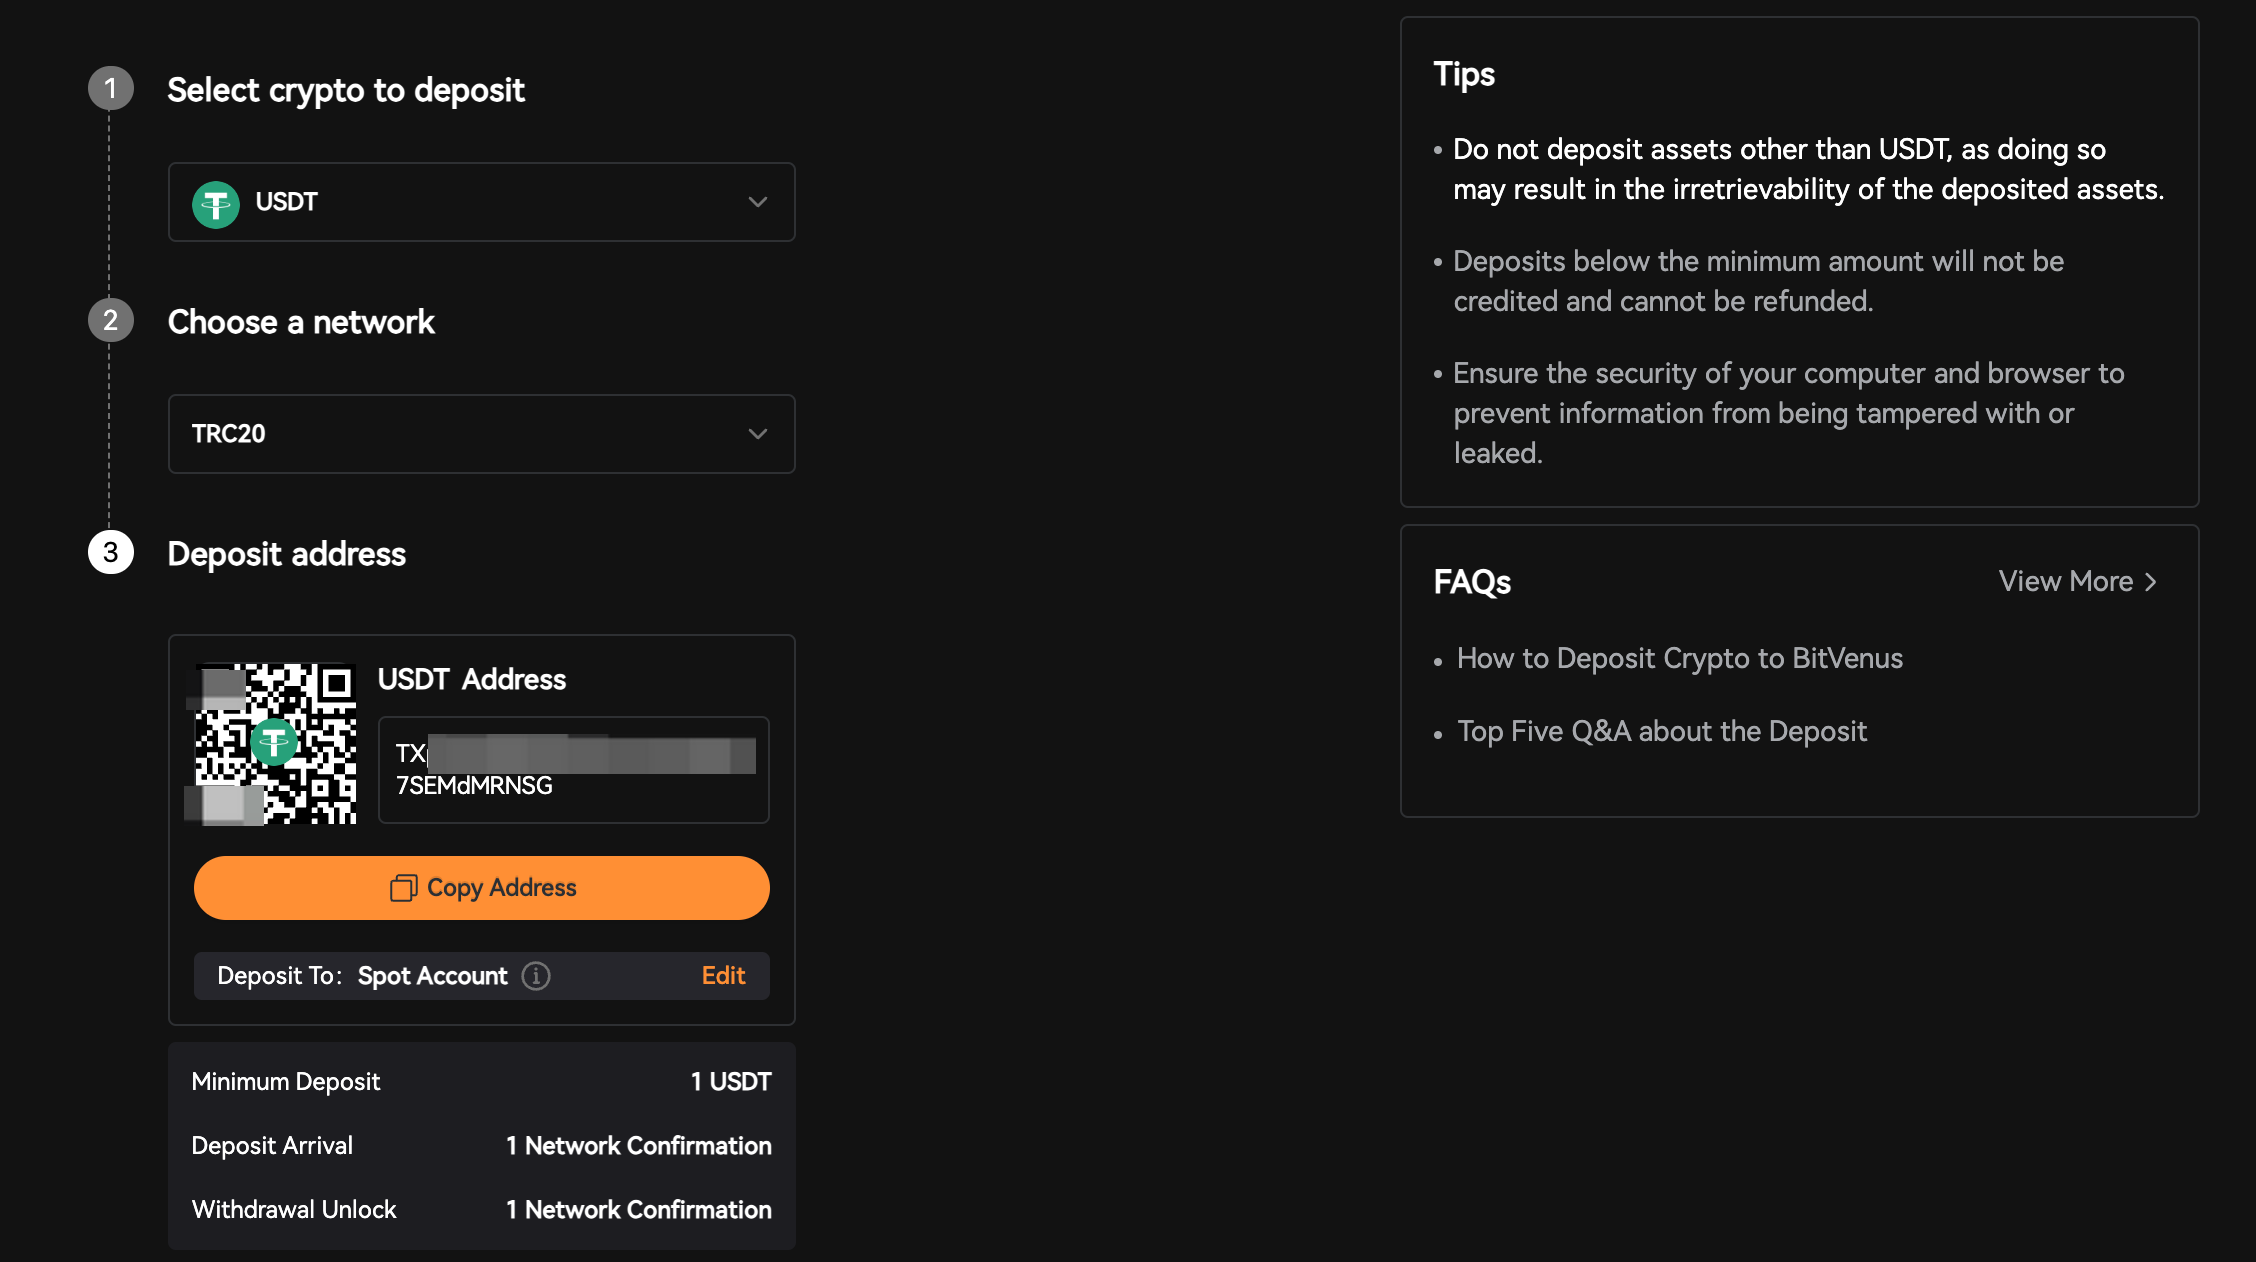Open Top Five Q&A about the Deposit
Image resolution: width=2256 pixels, height=1262 pixels.
(x=1662, y=732)
